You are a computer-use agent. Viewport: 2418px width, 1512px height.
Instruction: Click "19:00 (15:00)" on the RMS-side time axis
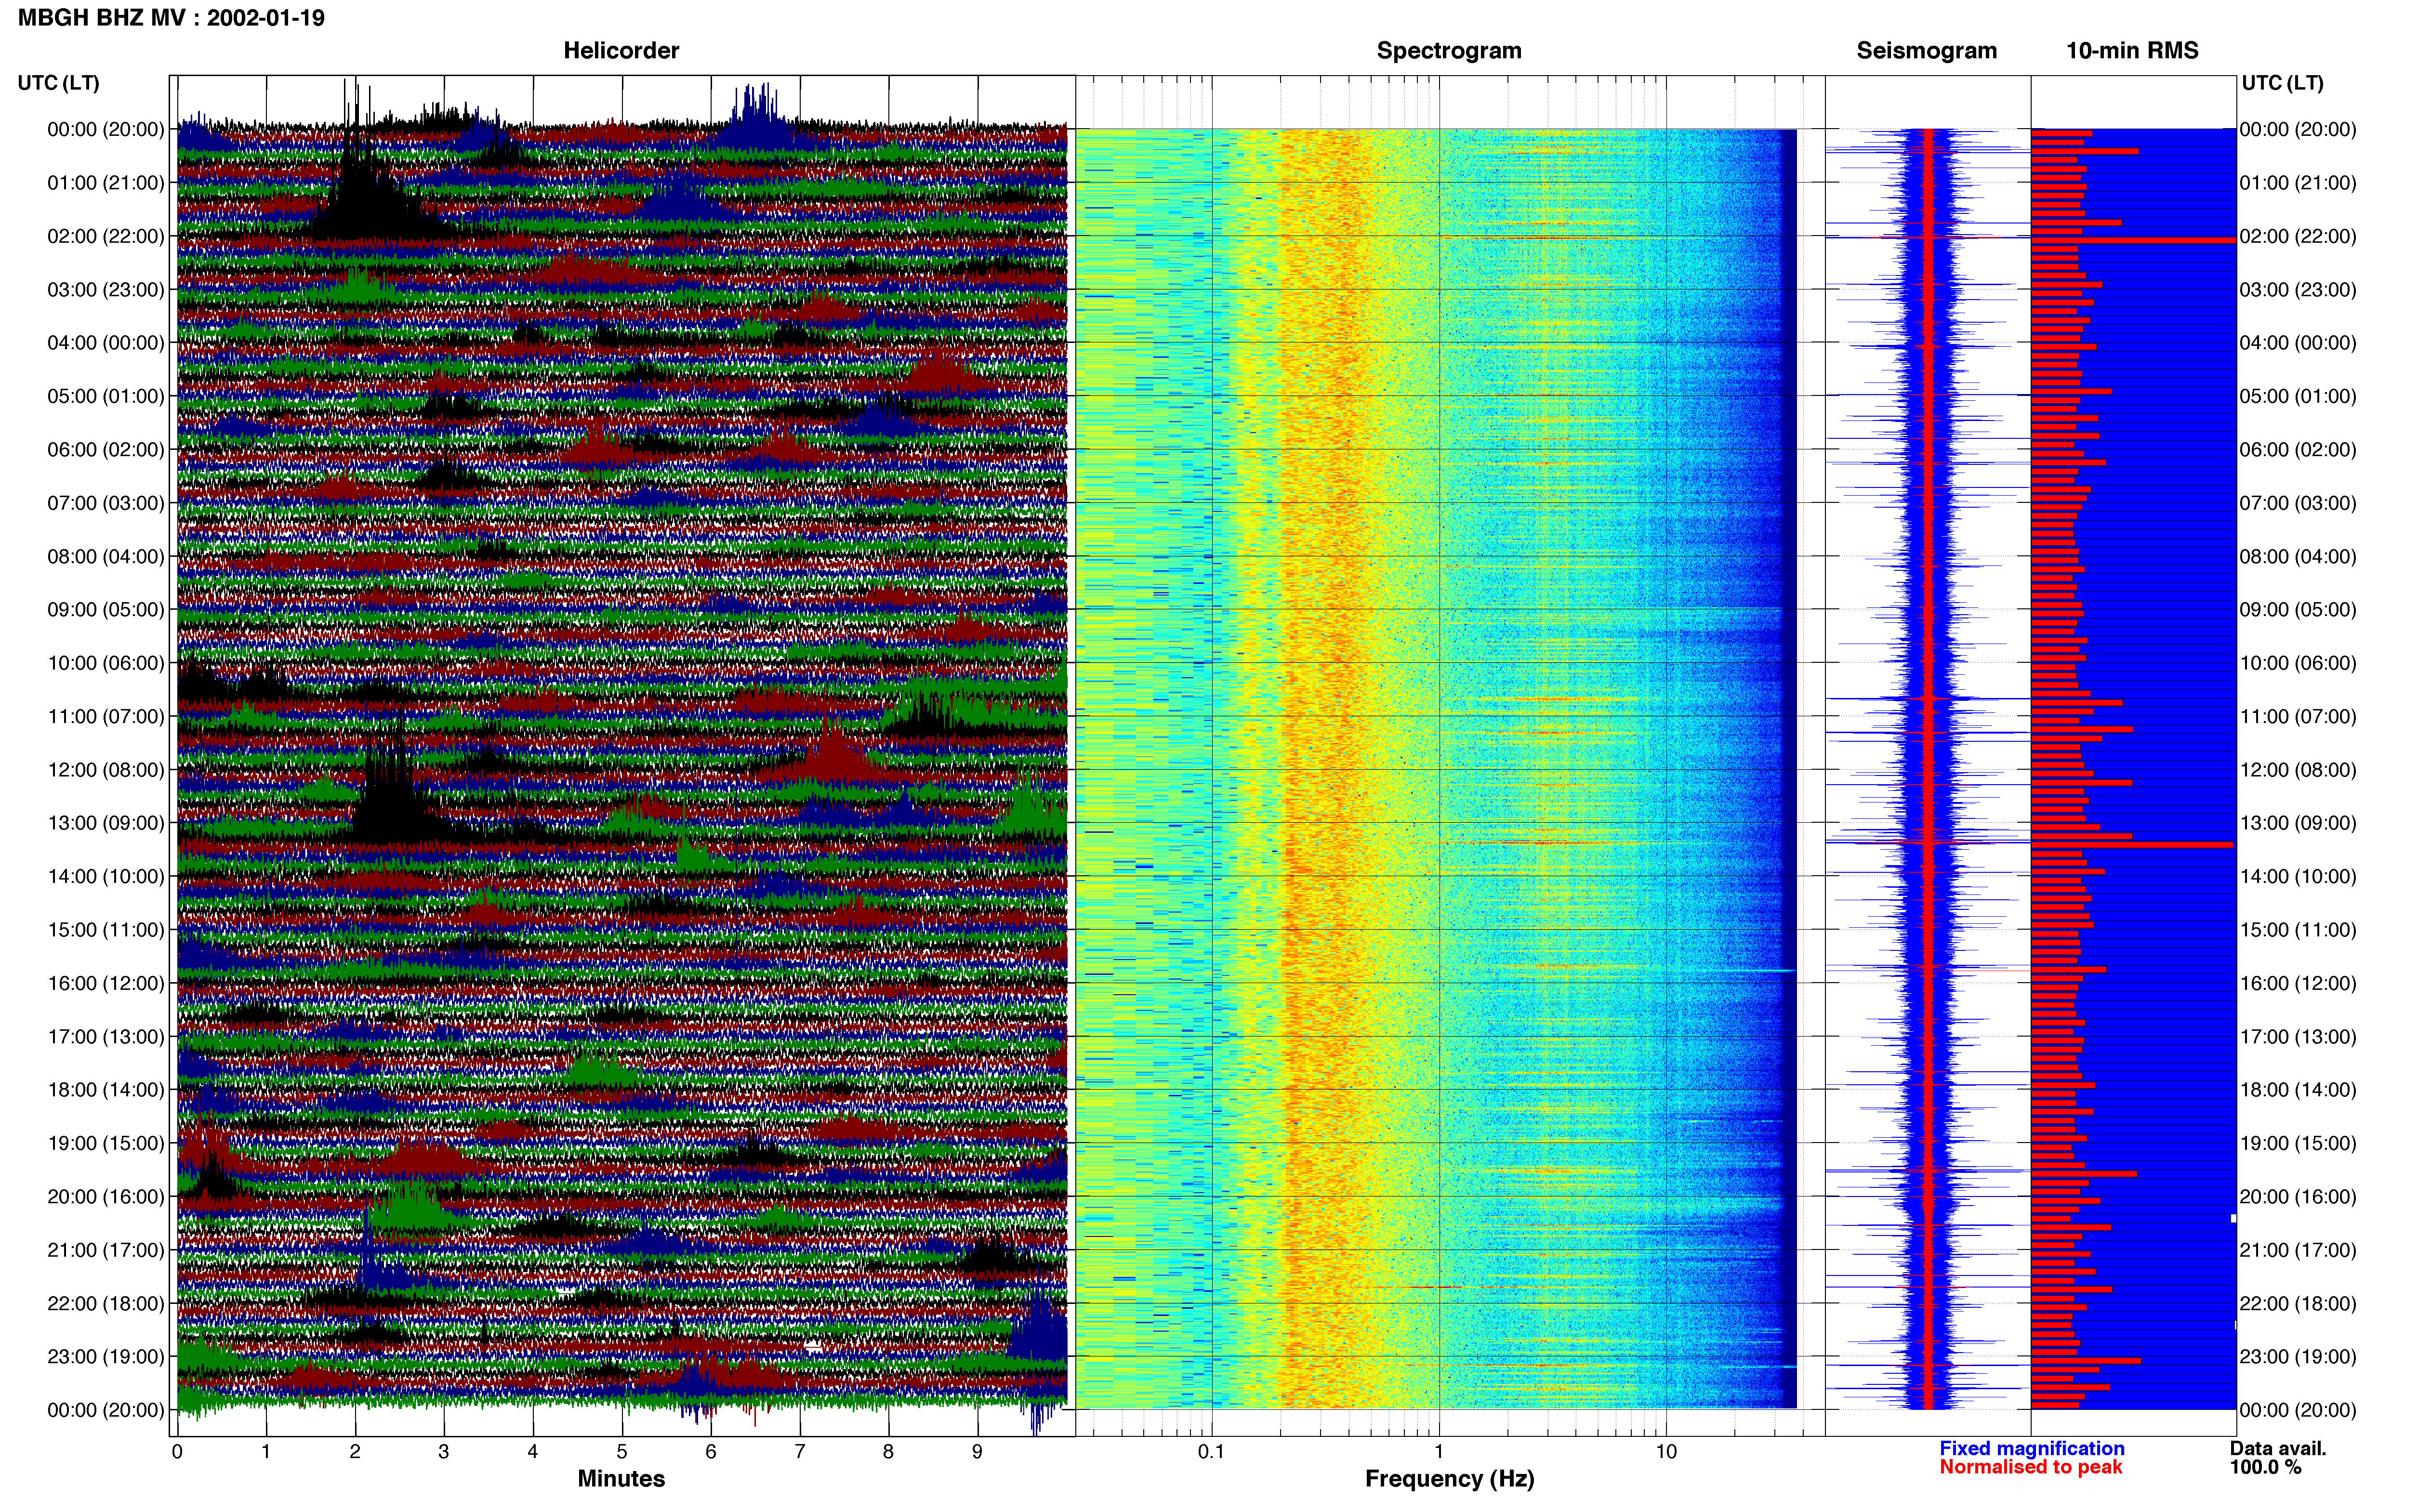2298,1143
